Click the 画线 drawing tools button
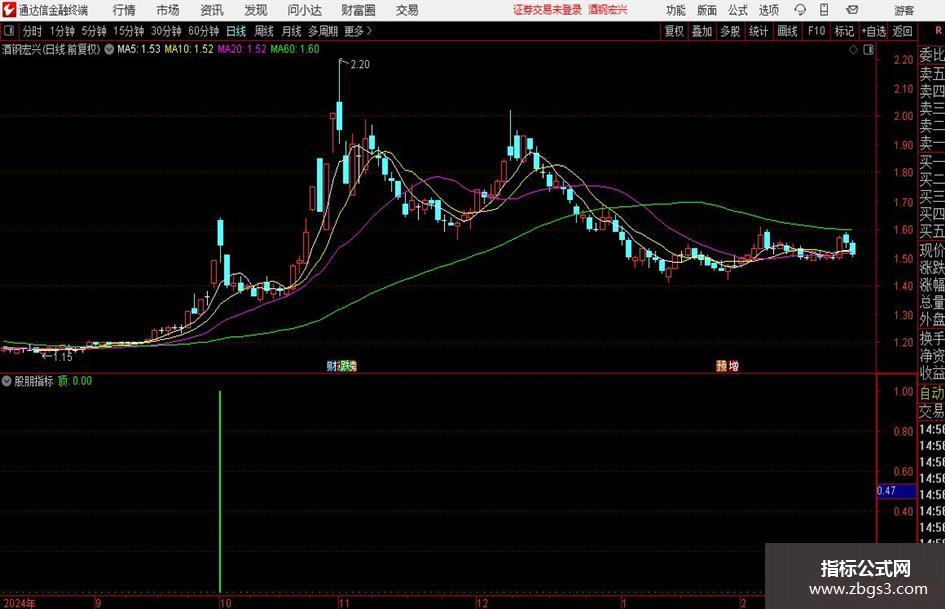 [x=787, y=31]
